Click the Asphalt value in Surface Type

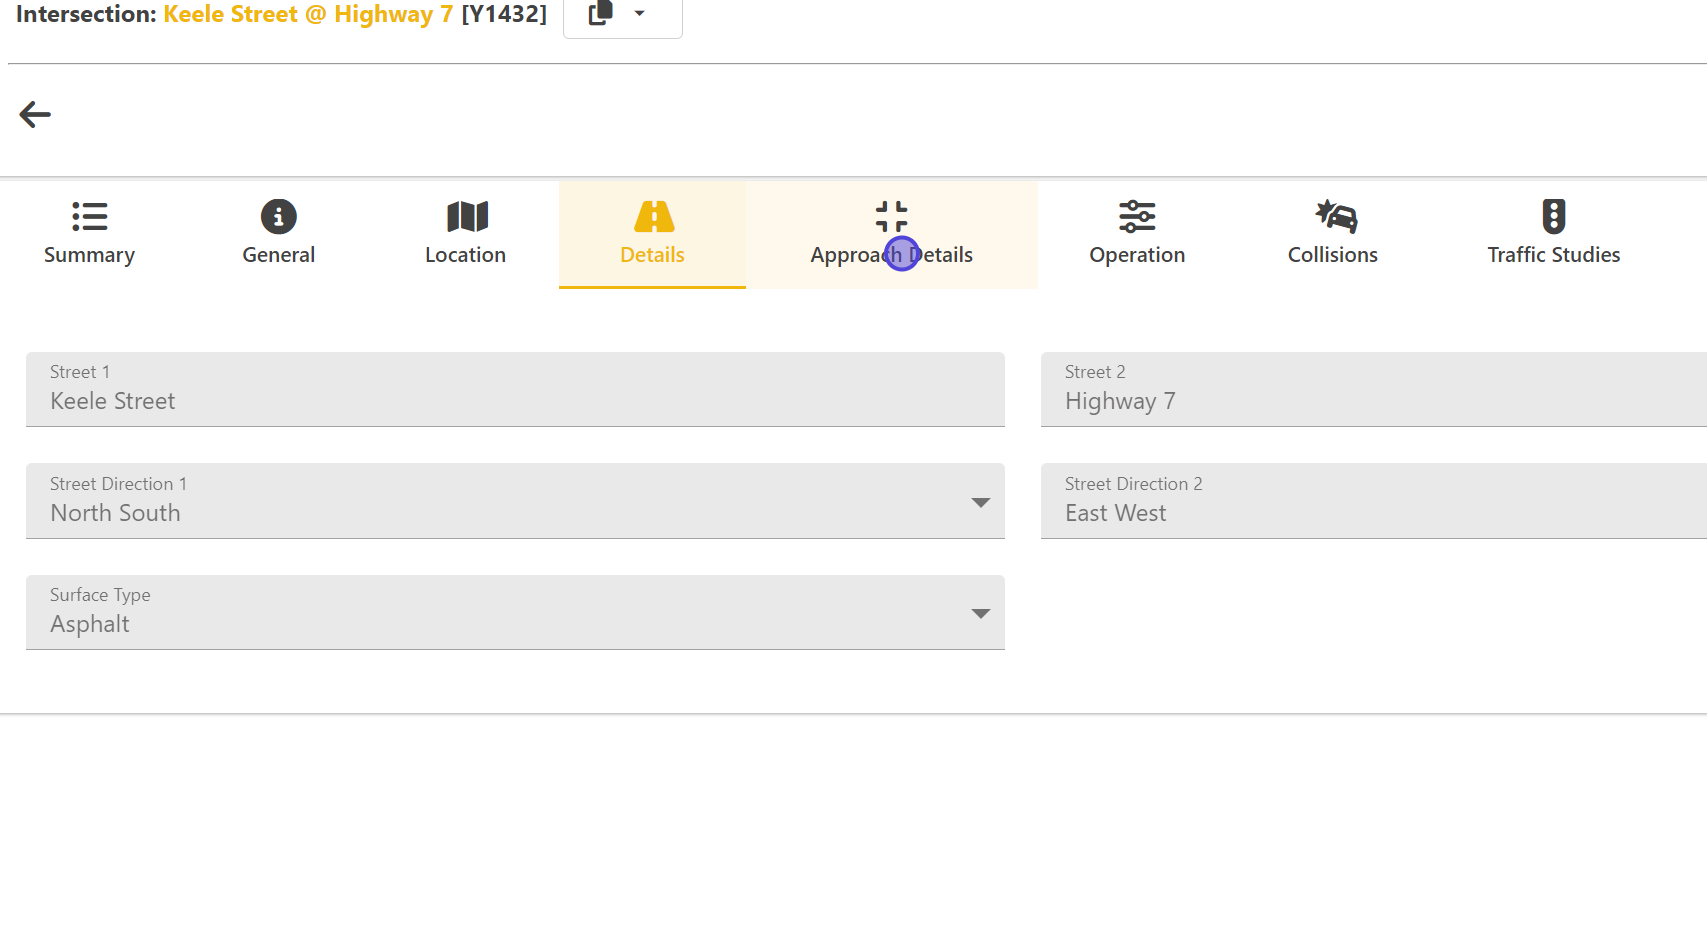click(x=90, y=625)
